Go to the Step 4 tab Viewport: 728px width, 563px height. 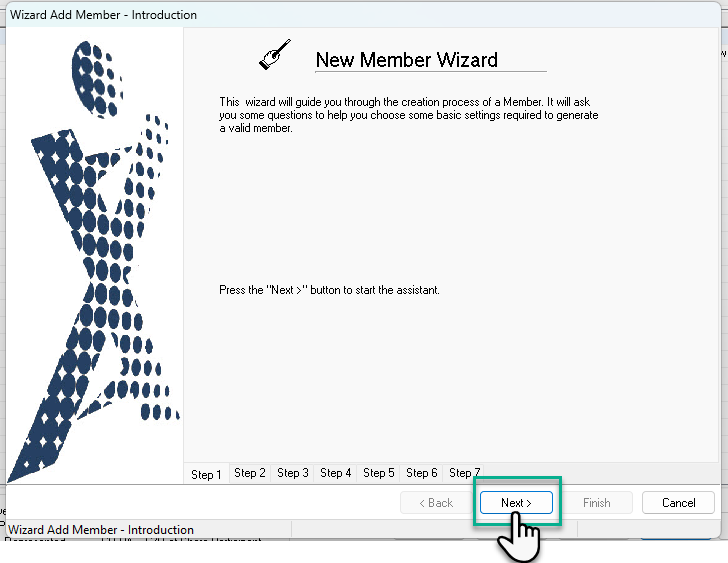coord(335,473)
